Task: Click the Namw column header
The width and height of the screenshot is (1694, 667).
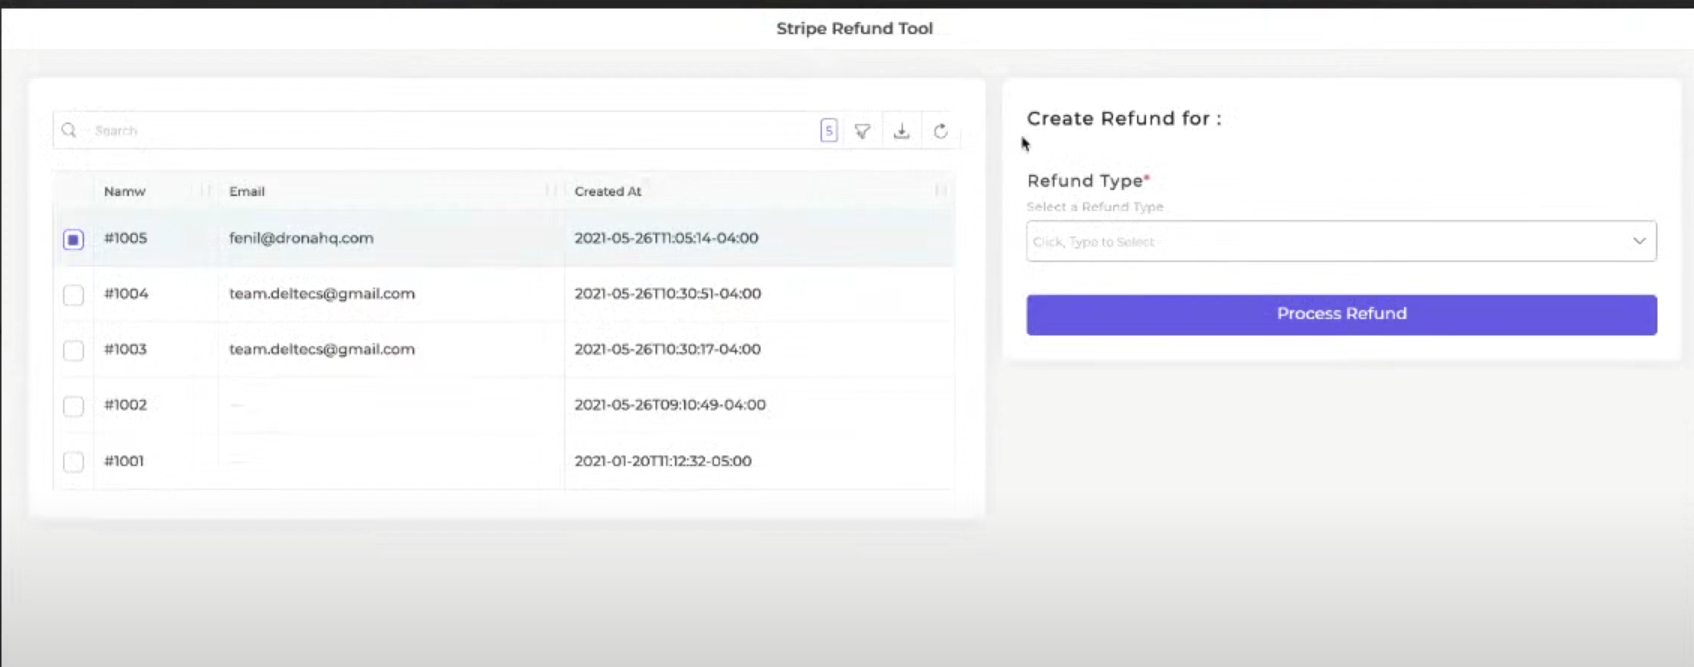Action: pyautogui.click(x=125, y=191)
